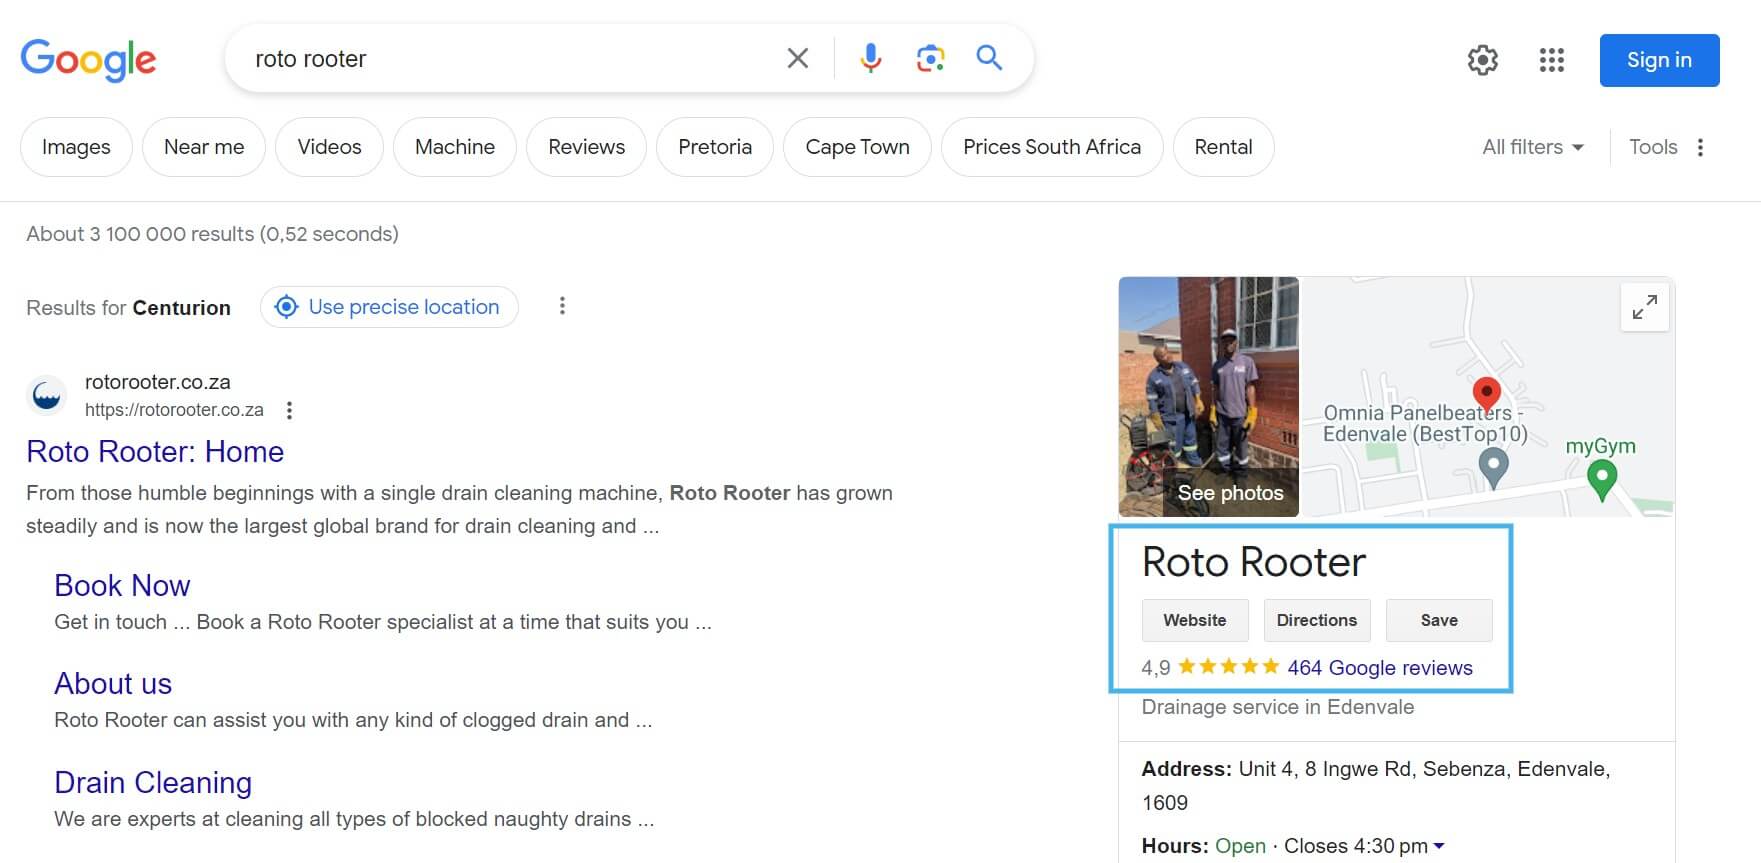Image resolution: width=1761 pixels, height=863 pixels.
Task: Expand the map with the arrows icon
Action: coord(1644,307)
